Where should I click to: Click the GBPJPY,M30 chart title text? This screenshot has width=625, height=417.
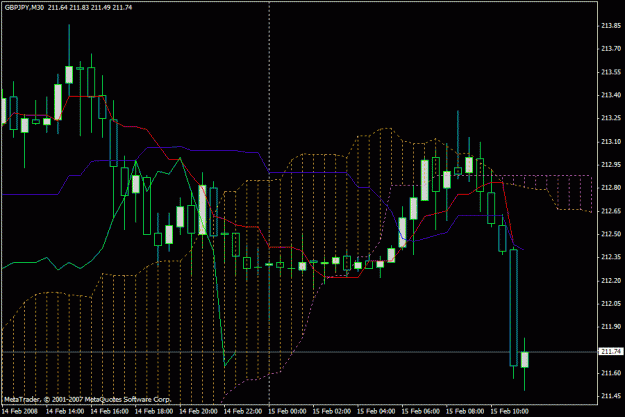pos(24,8)
